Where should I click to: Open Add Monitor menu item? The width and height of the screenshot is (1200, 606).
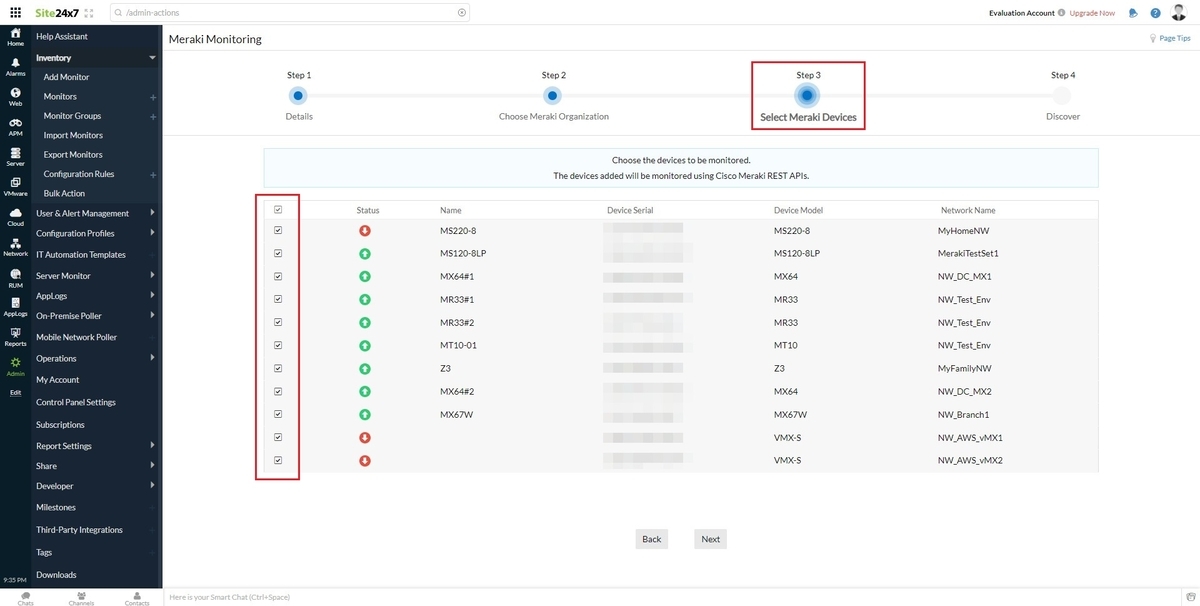[x=66, y=77]
